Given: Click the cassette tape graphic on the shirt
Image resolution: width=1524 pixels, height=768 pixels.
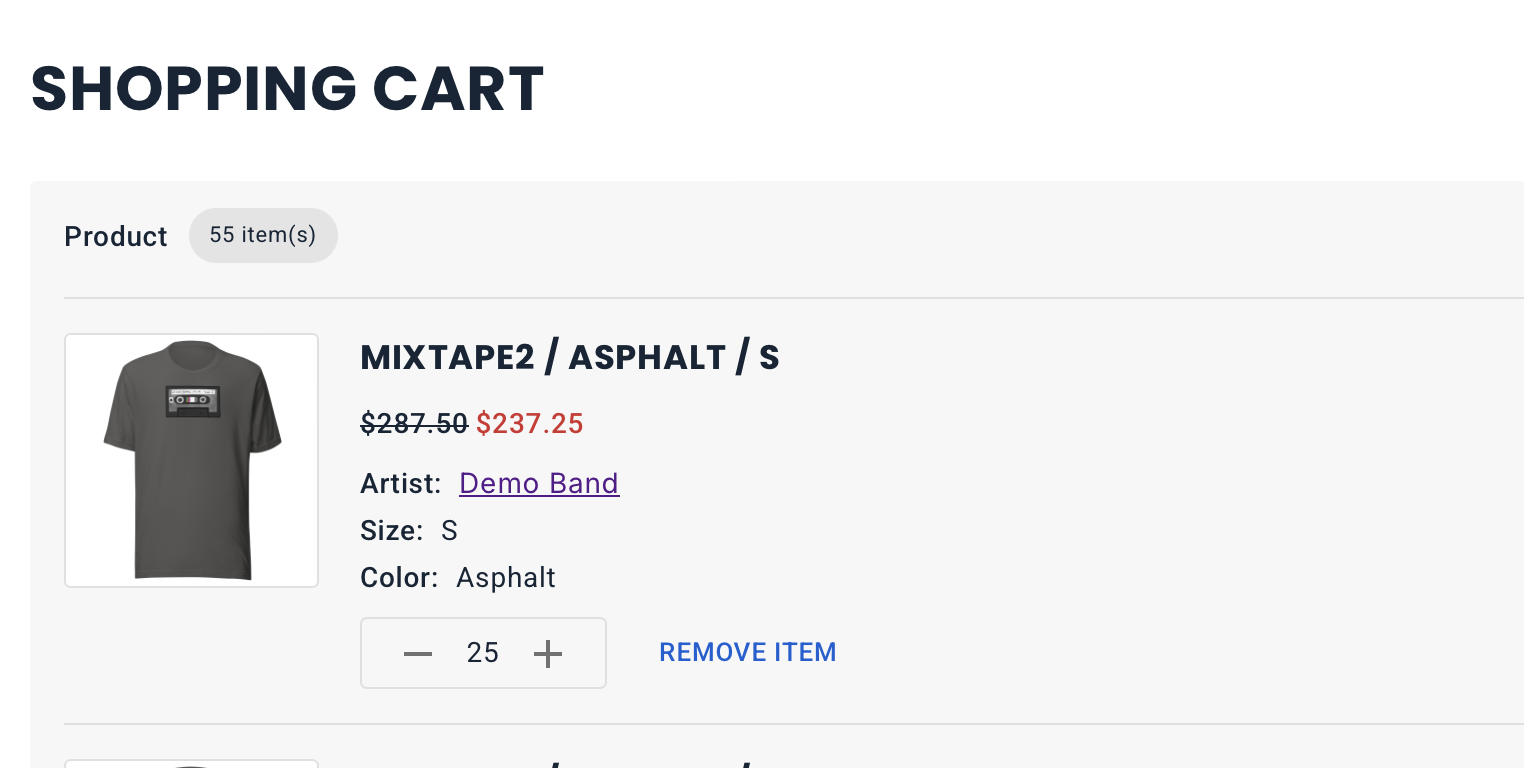Looking at the screenshot, I should [x=192, y=401].
